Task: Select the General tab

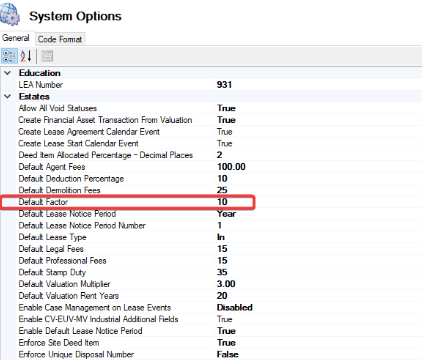Action: pyautogui.click(x=16, y=38)
